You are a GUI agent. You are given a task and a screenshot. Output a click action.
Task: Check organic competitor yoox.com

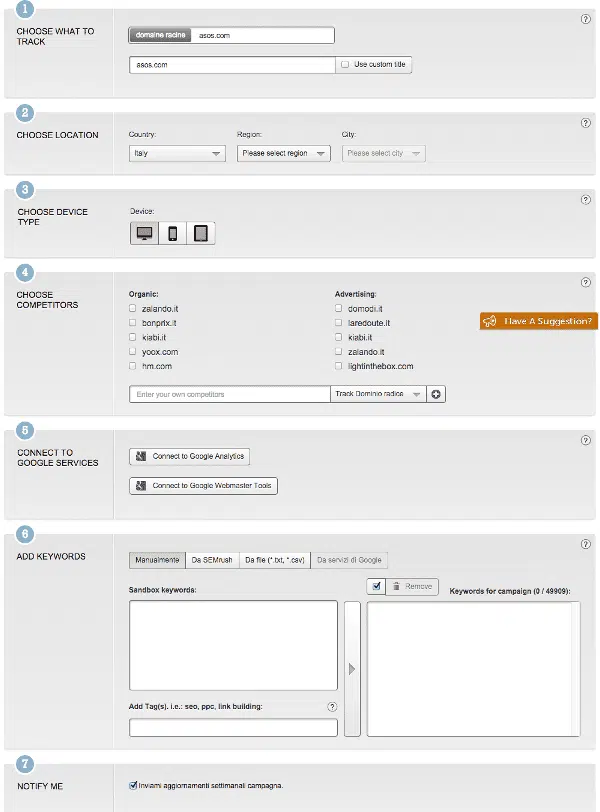(133, 352)
